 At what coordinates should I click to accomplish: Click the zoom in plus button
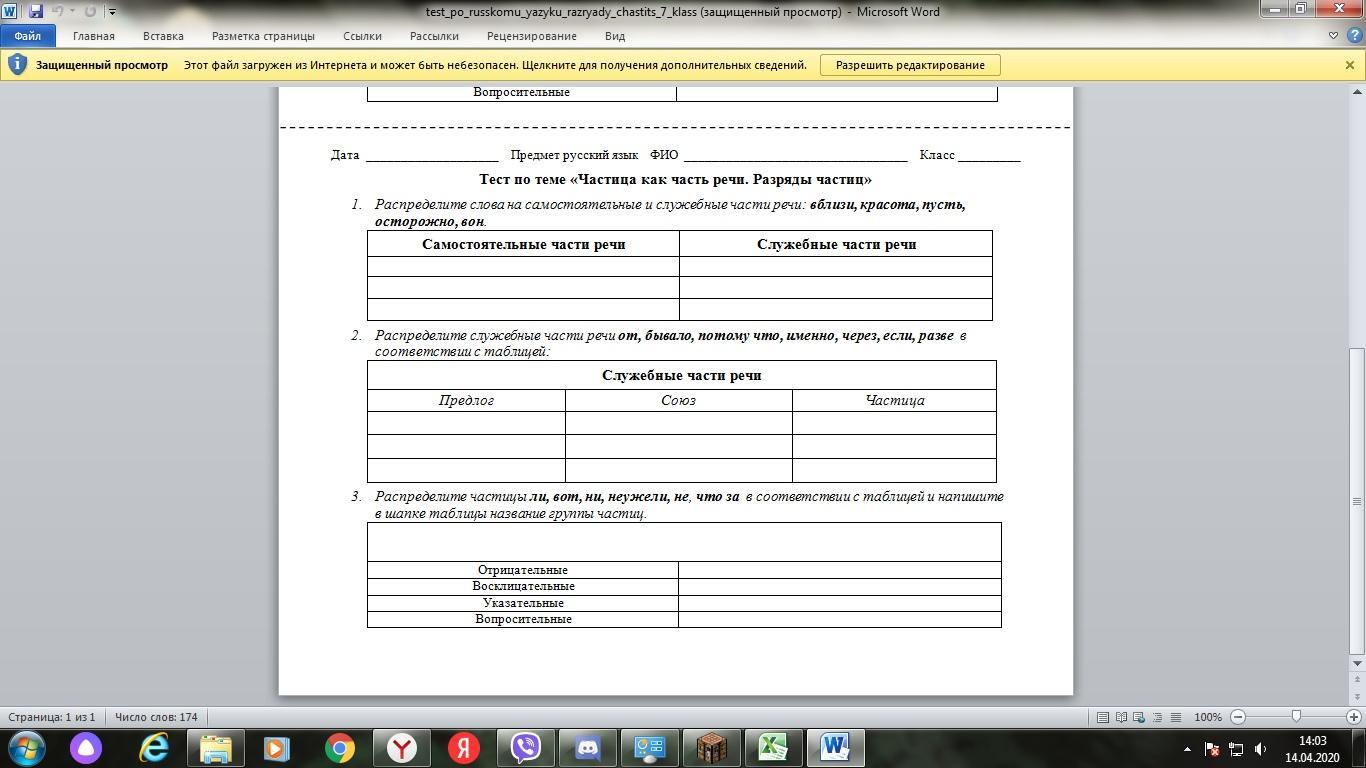pyautogui.click(x=1354, y=717)
